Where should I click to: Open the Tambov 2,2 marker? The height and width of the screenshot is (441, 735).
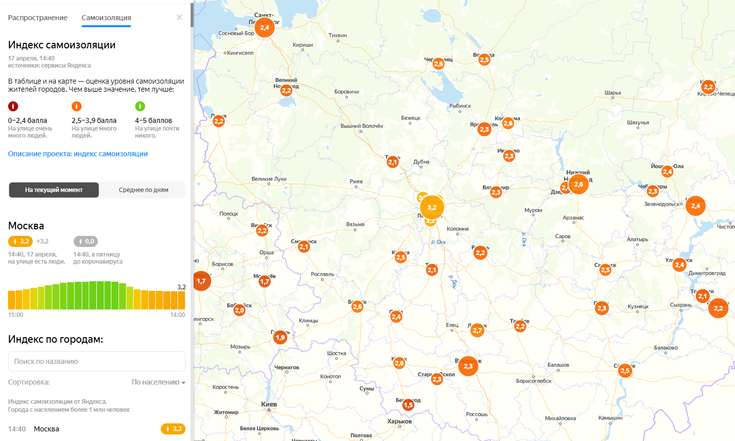520,326
